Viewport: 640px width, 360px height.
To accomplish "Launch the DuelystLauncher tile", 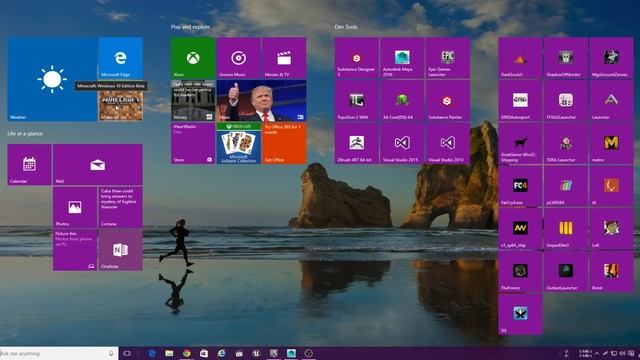I will point(566,271).
